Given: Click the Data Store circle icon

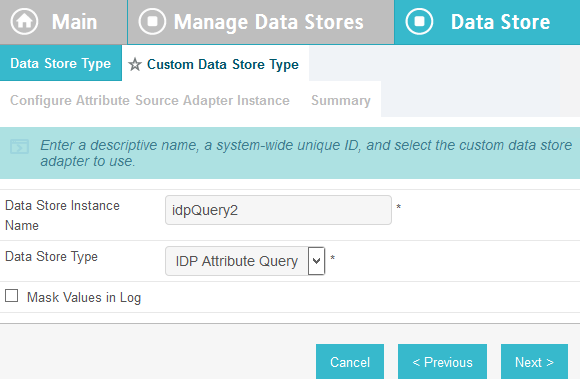Looking at the screenshot, I should (x=419, y=21).
